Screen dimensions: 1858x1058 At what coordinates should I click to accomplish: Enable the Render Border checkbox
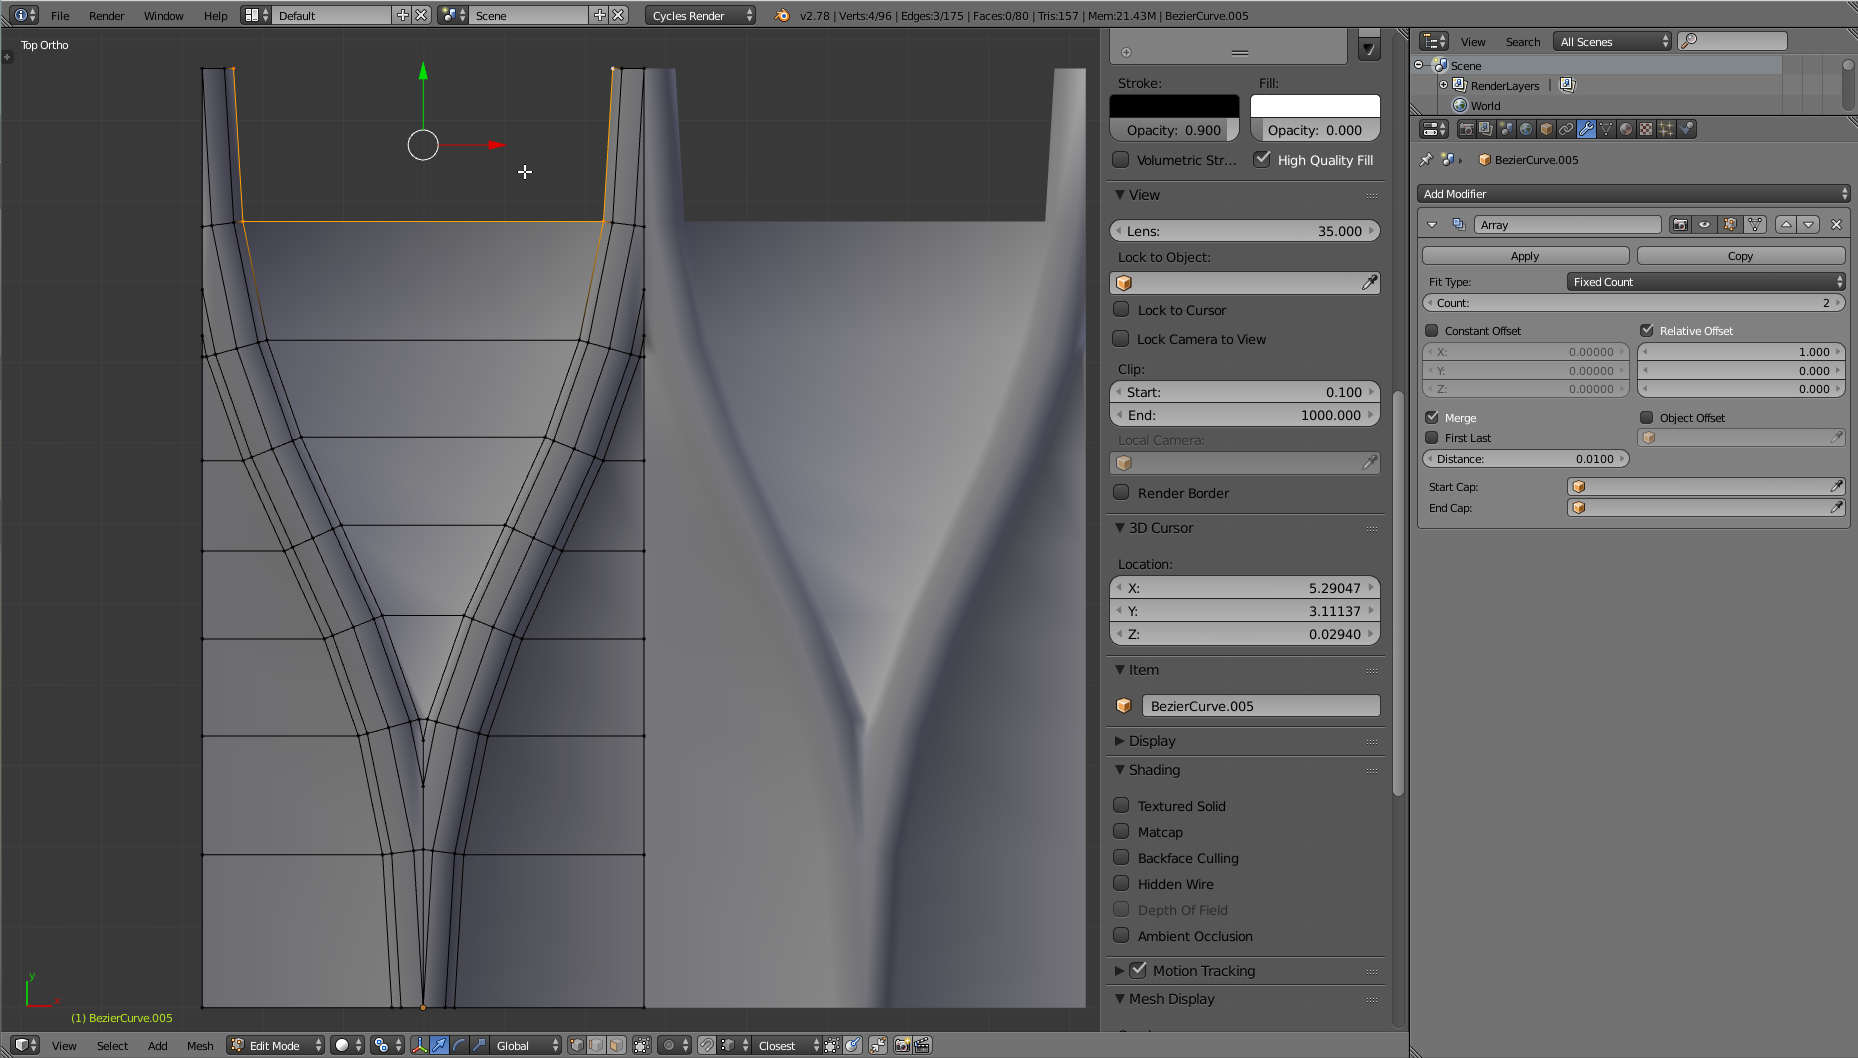click(x=1121, y=493)
